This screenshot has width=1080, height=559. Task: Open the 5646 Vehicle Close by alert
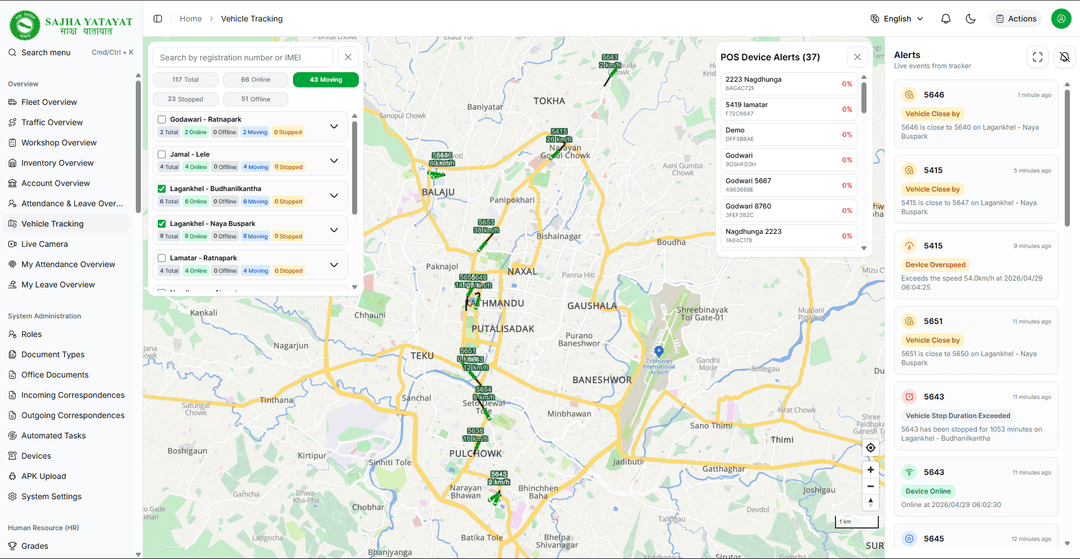(x=975, y=113)
